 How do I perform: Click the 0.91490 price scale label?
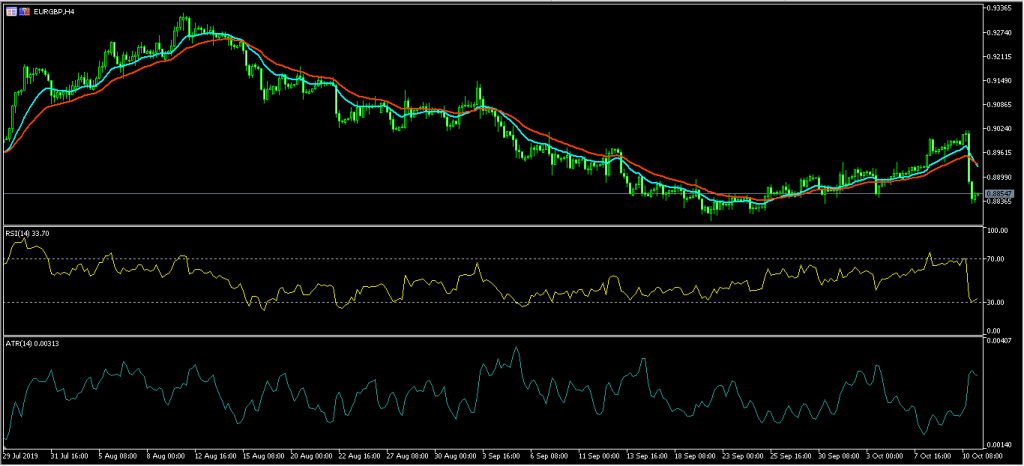1000,81
